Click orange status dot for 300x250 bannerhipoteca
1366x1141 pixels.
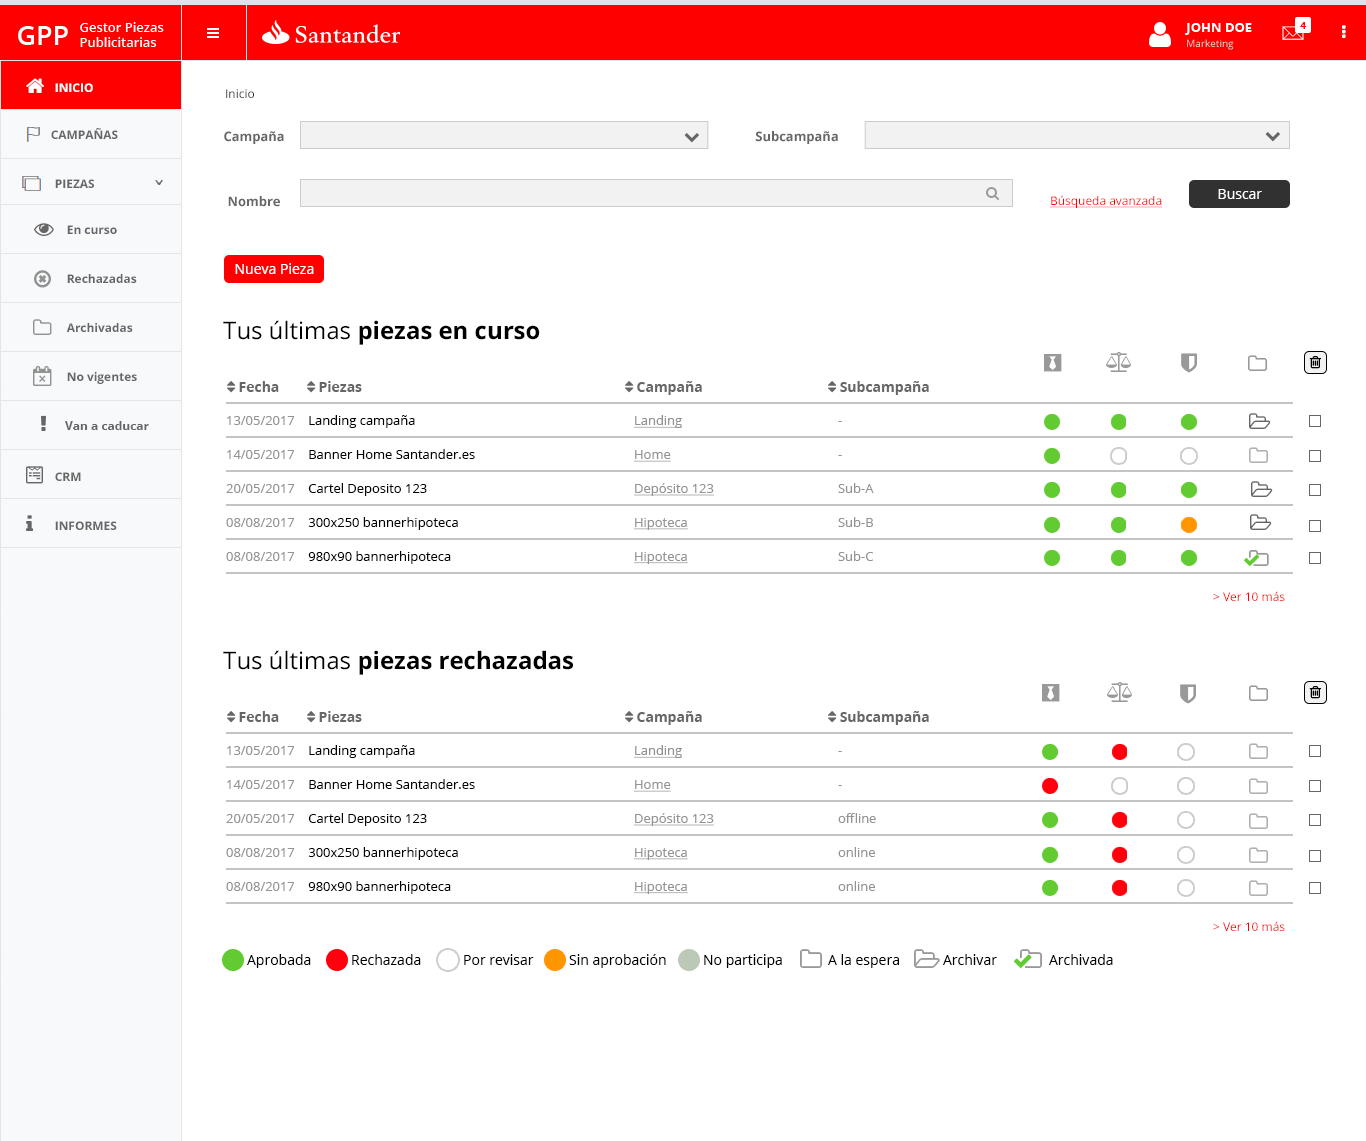pyautogui.click(x=1188, y=525)
